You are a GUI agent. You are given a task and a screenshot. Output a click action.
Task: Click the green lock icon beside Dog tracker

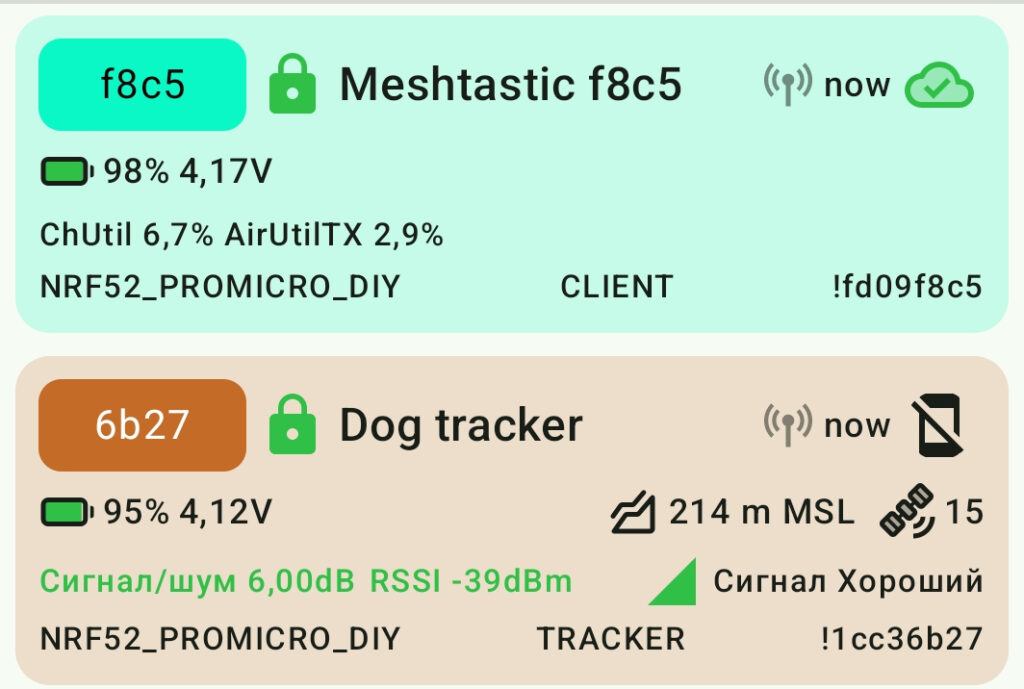pos(292,426)
